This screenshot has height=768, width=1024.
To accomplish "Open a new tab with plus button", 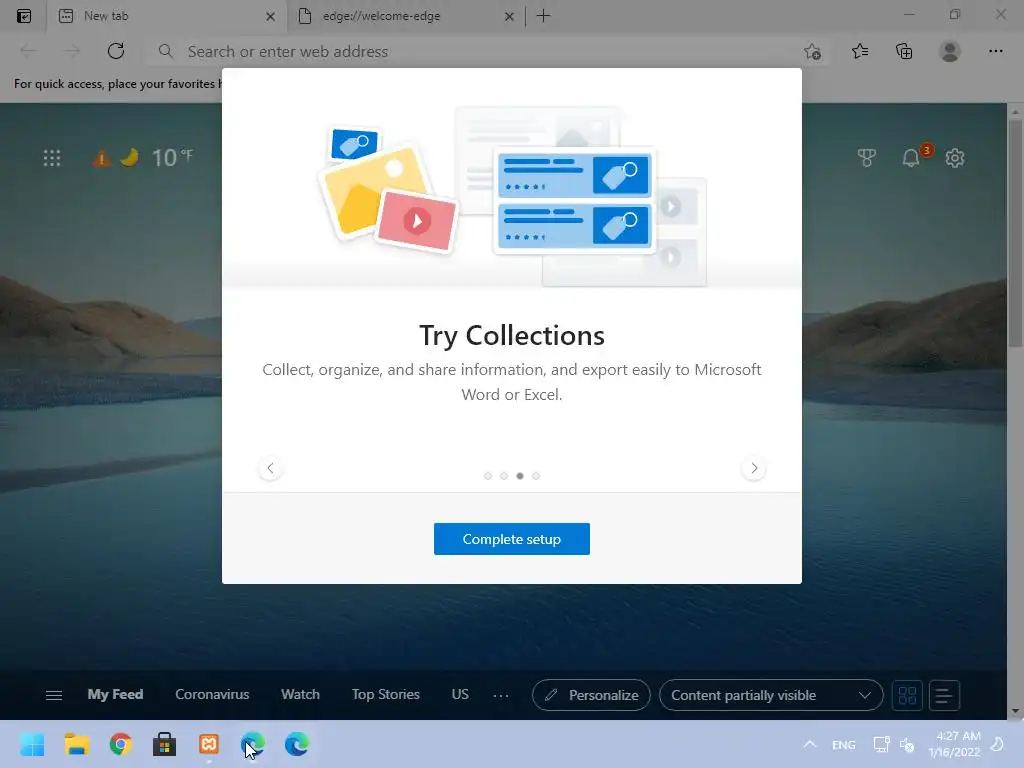I will 543,16.
